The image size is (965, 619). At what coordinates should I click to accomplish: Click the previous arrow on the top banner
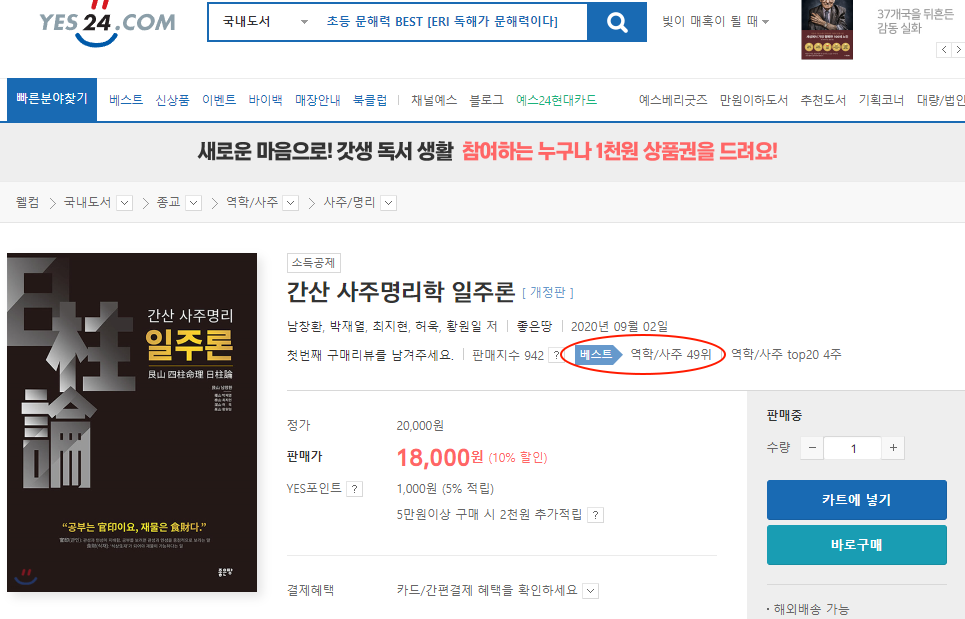tap(943, 49)
